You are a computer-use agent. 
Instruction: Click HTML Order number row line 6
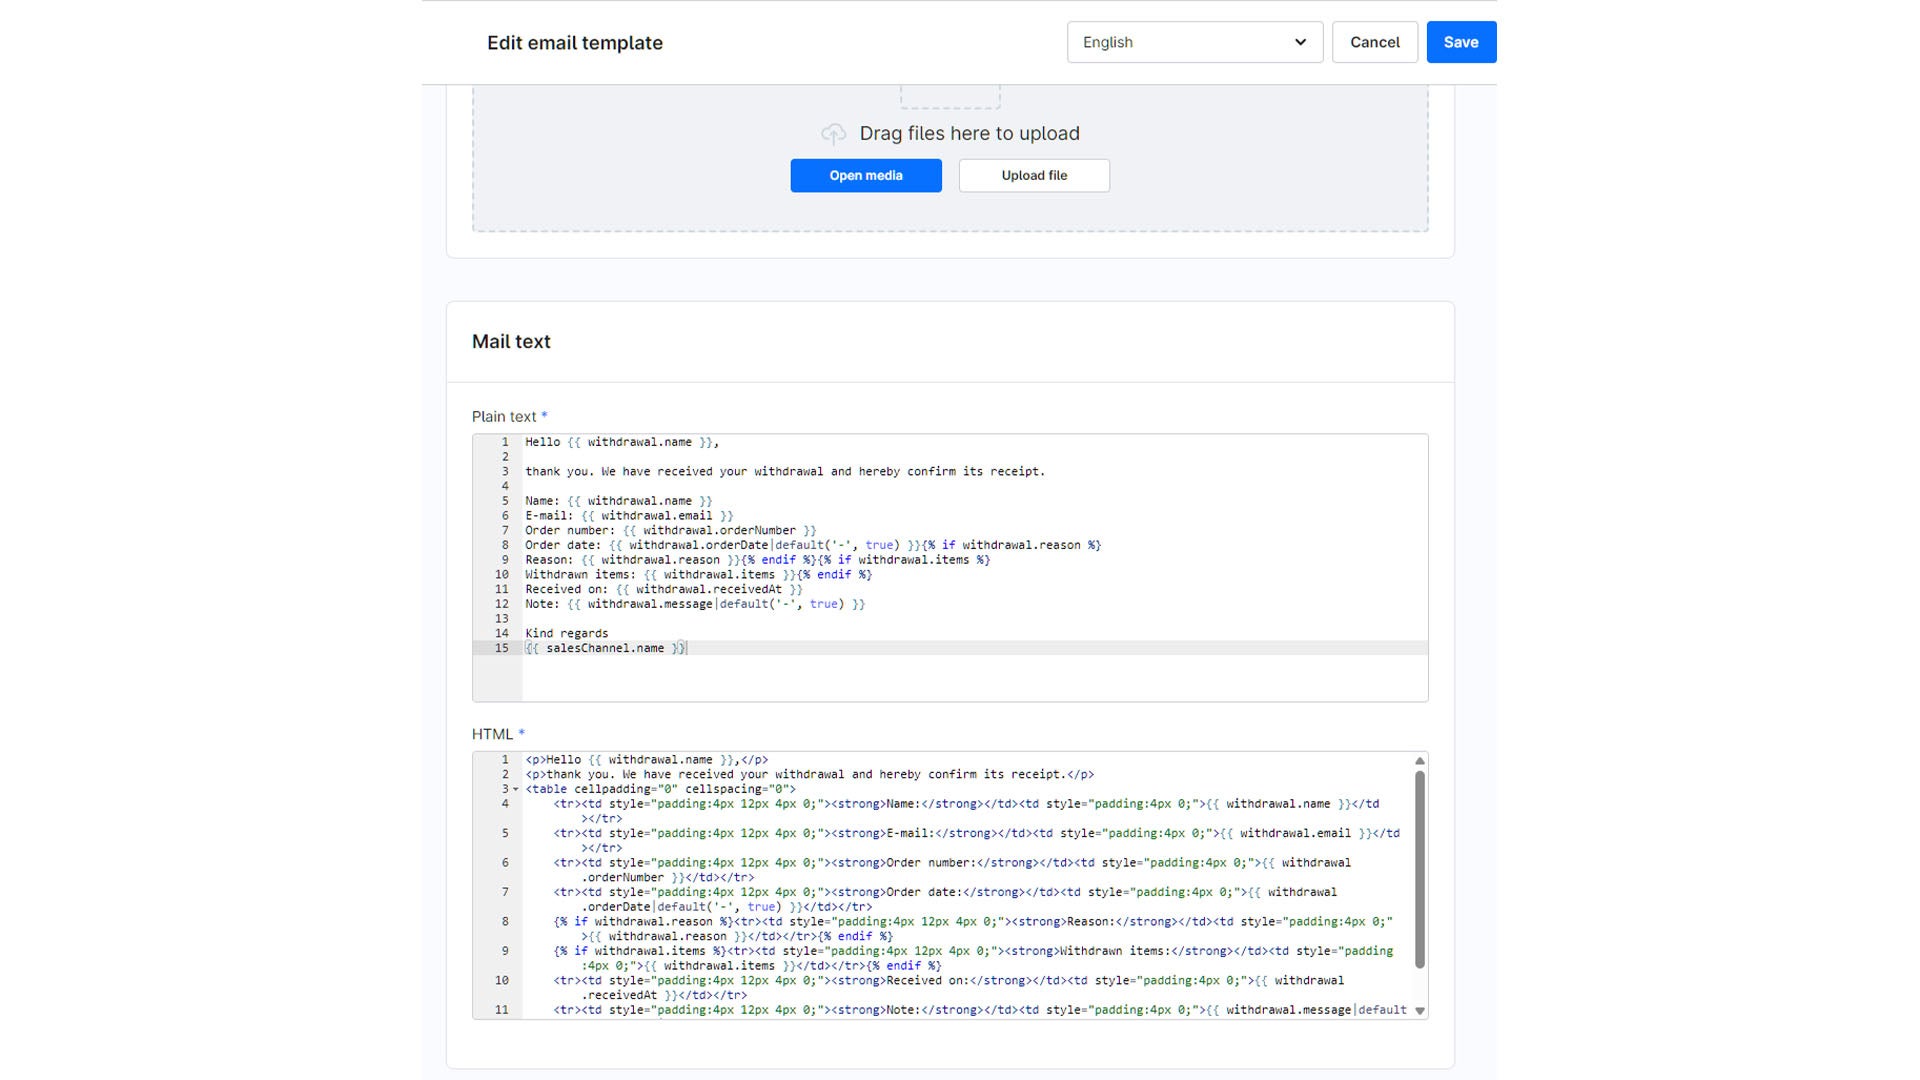[x=952, y=870]
